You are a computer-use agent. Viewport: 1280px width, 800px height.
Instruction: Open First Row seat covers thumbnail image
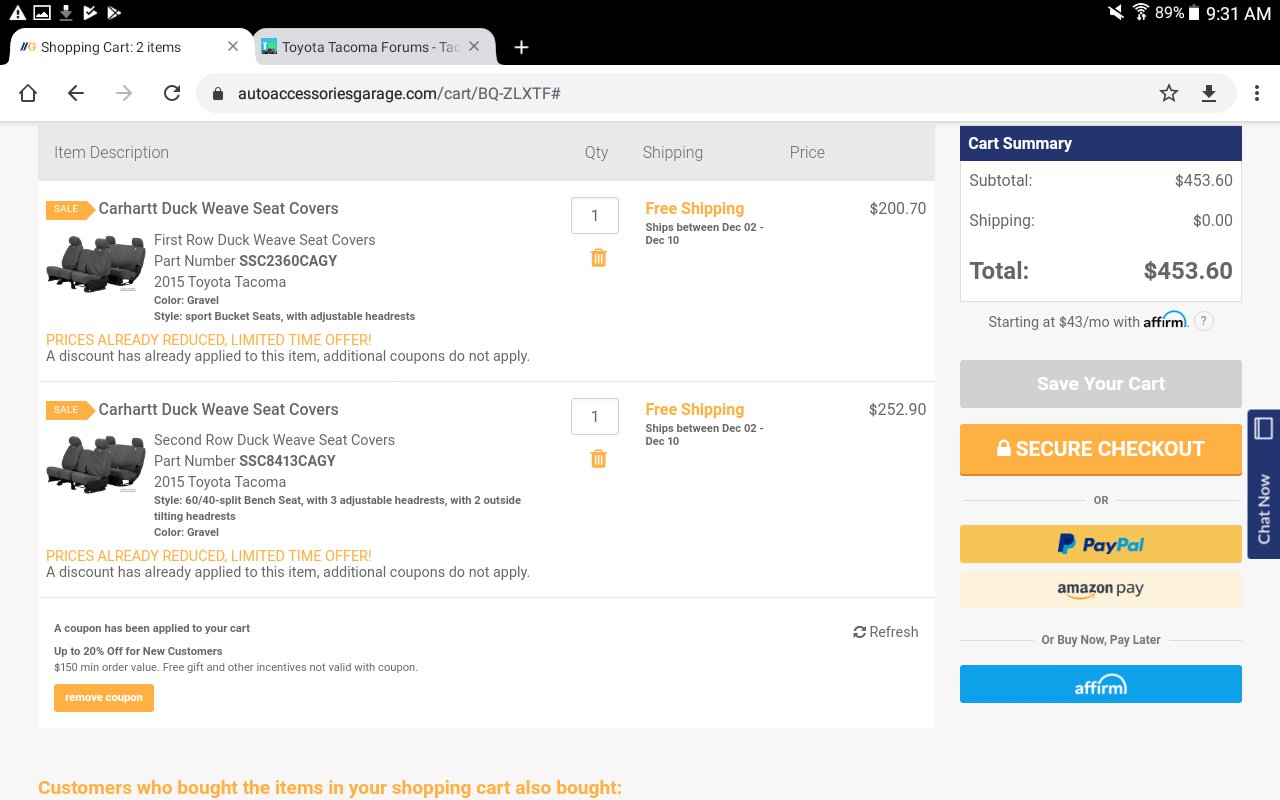coord(96,263)
